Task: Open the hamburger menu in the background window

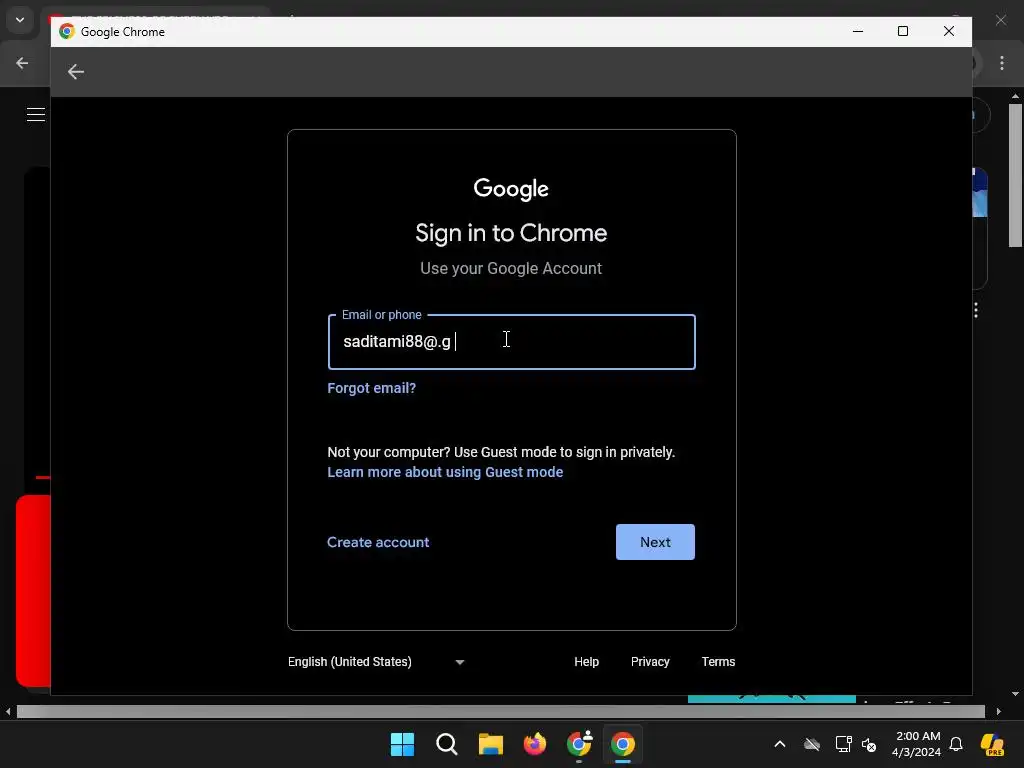Action: pyautogui.click(x=36, y=115)
